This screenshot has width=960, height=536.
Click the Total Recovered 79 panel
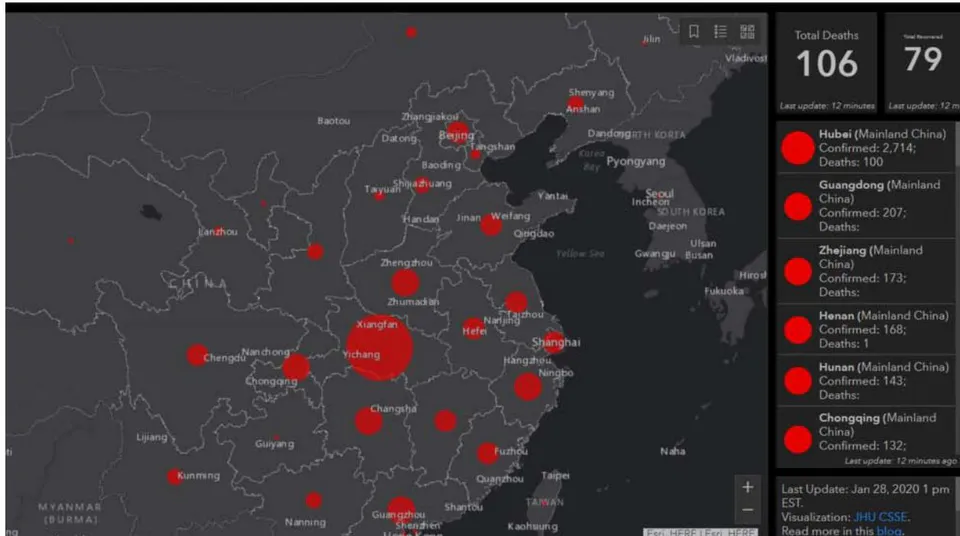(x=923, y=63)
